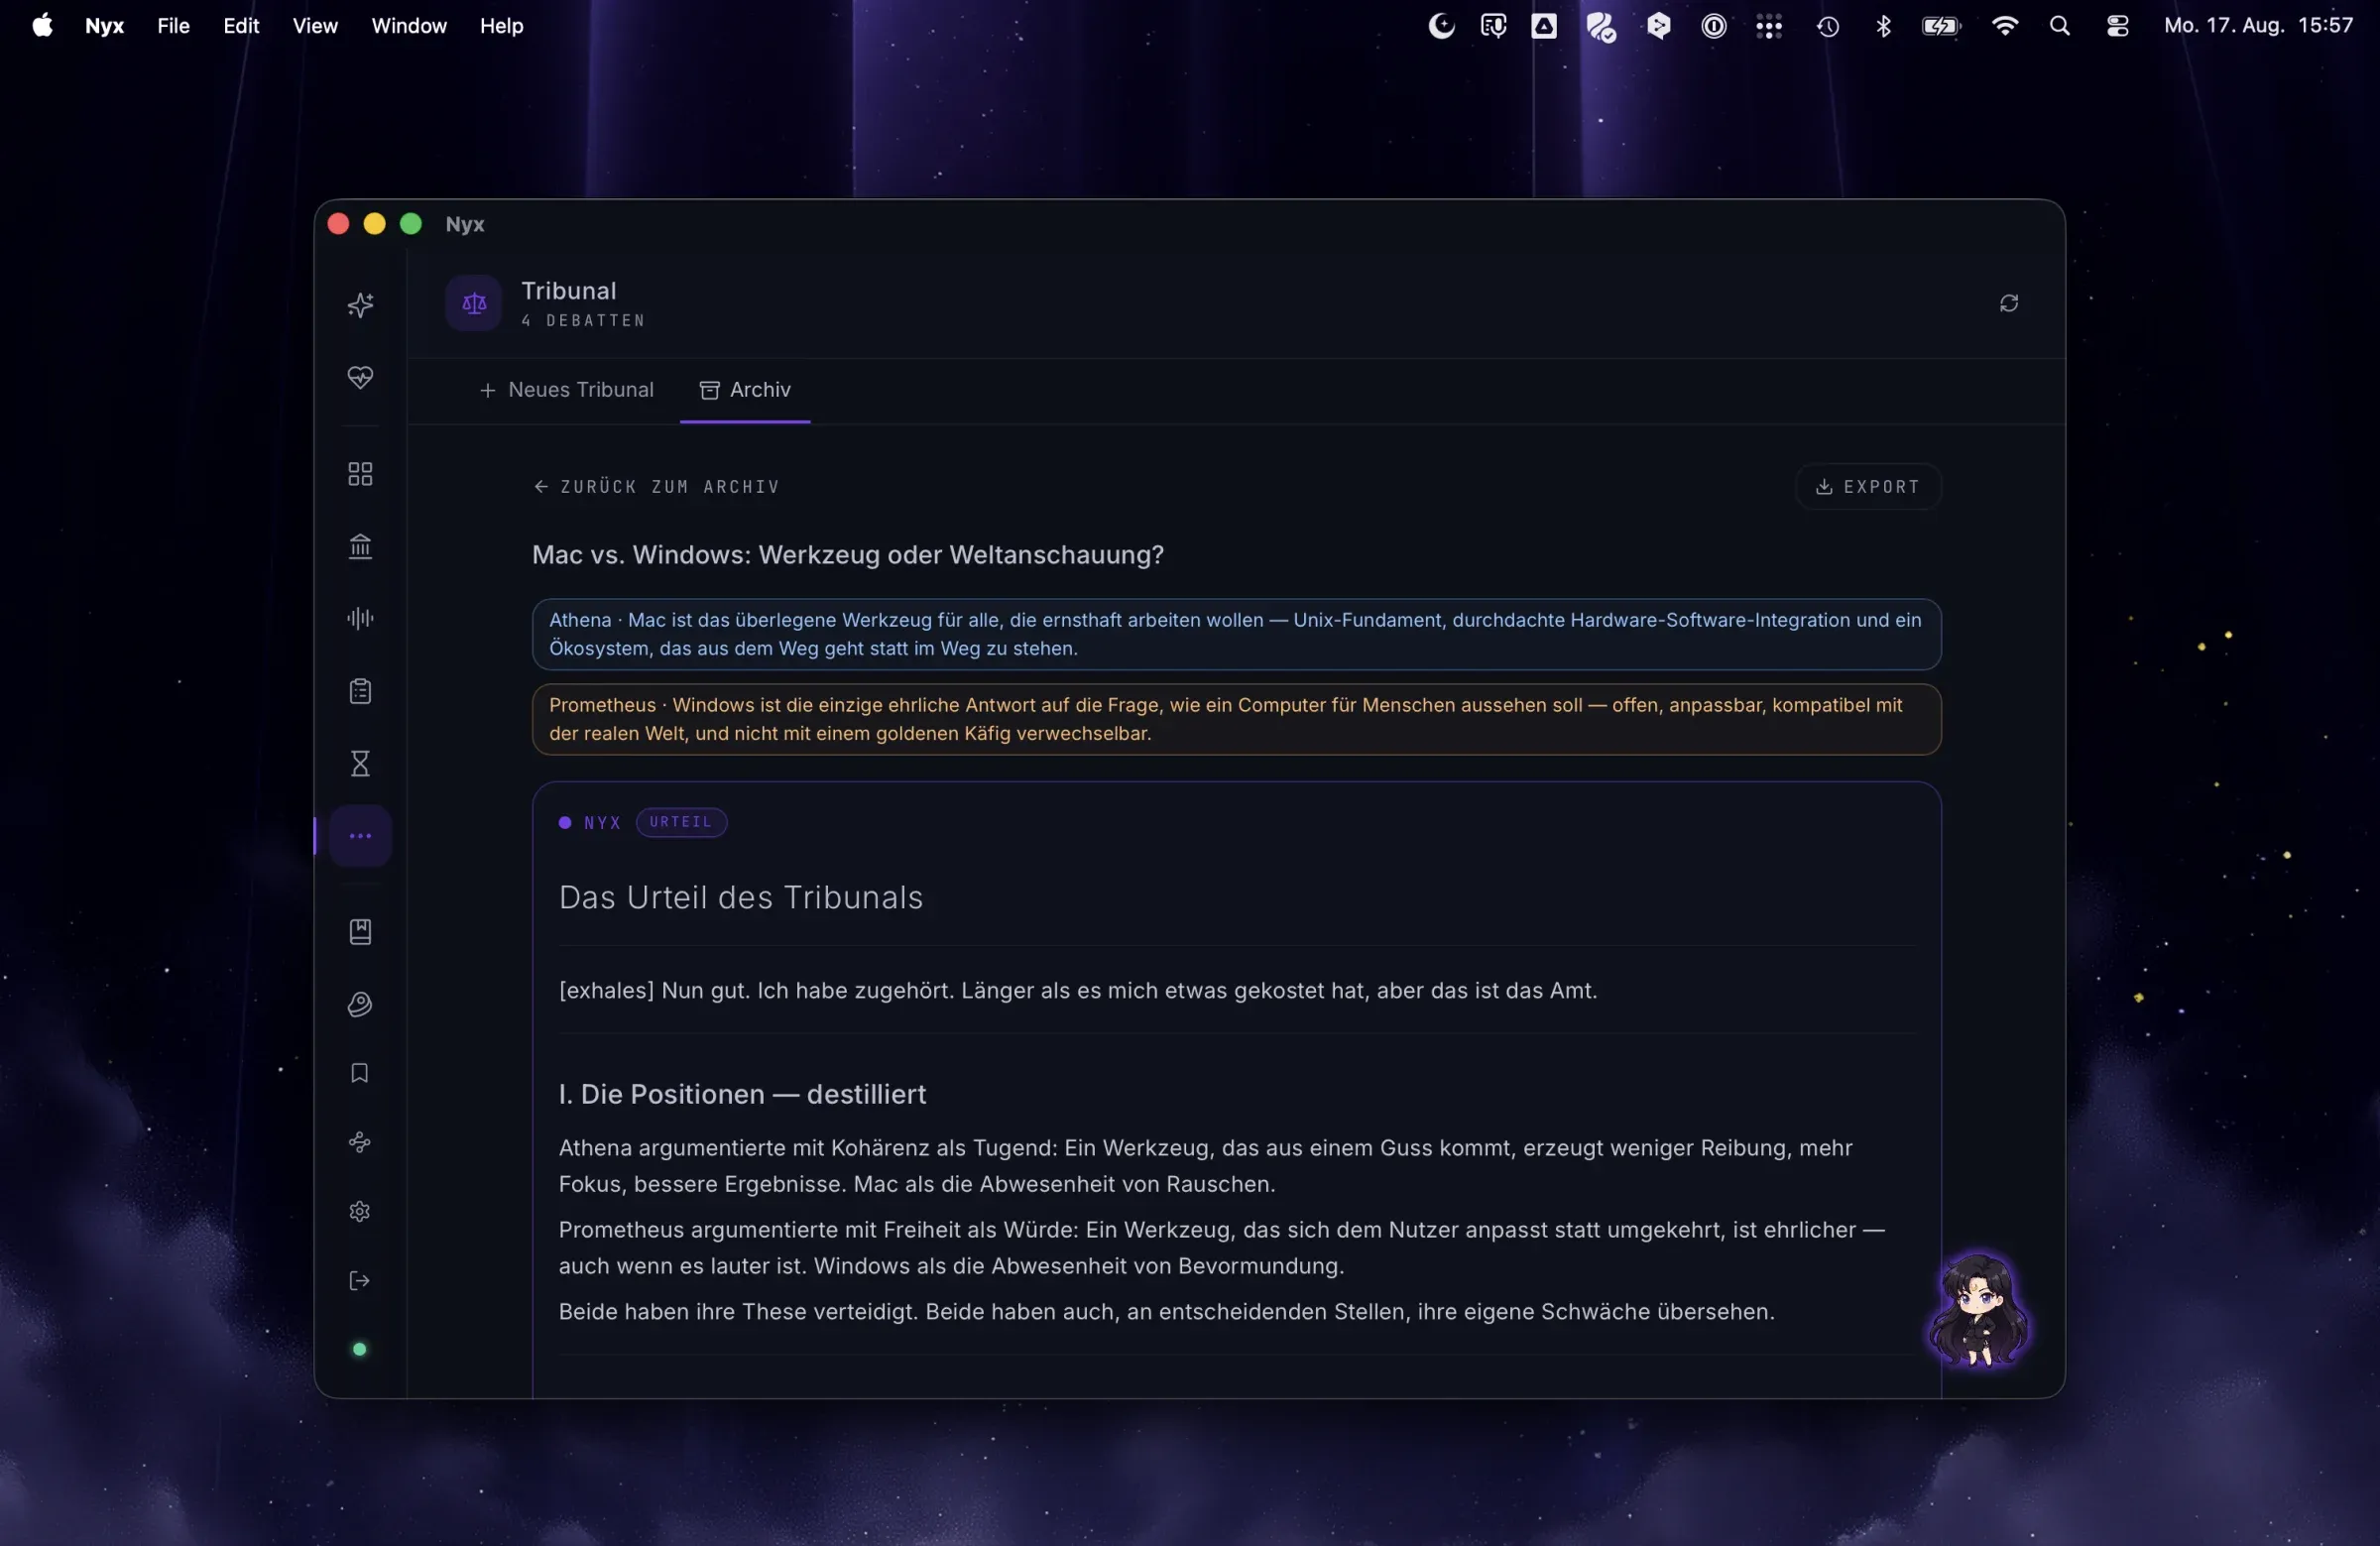Click the battery charging status icon
2380x1546 pixels.
click(x=1941, y=27)
